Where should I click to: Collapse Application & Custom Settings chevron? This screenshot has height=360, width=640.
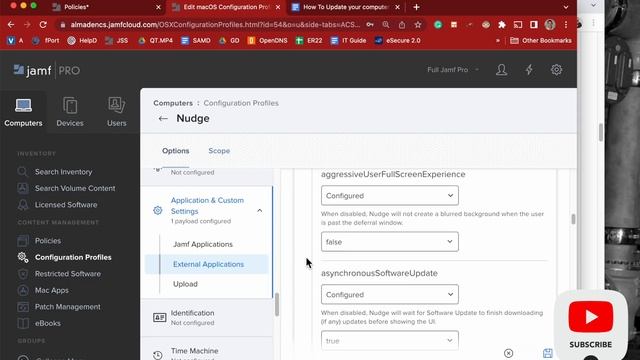[260, 211]
